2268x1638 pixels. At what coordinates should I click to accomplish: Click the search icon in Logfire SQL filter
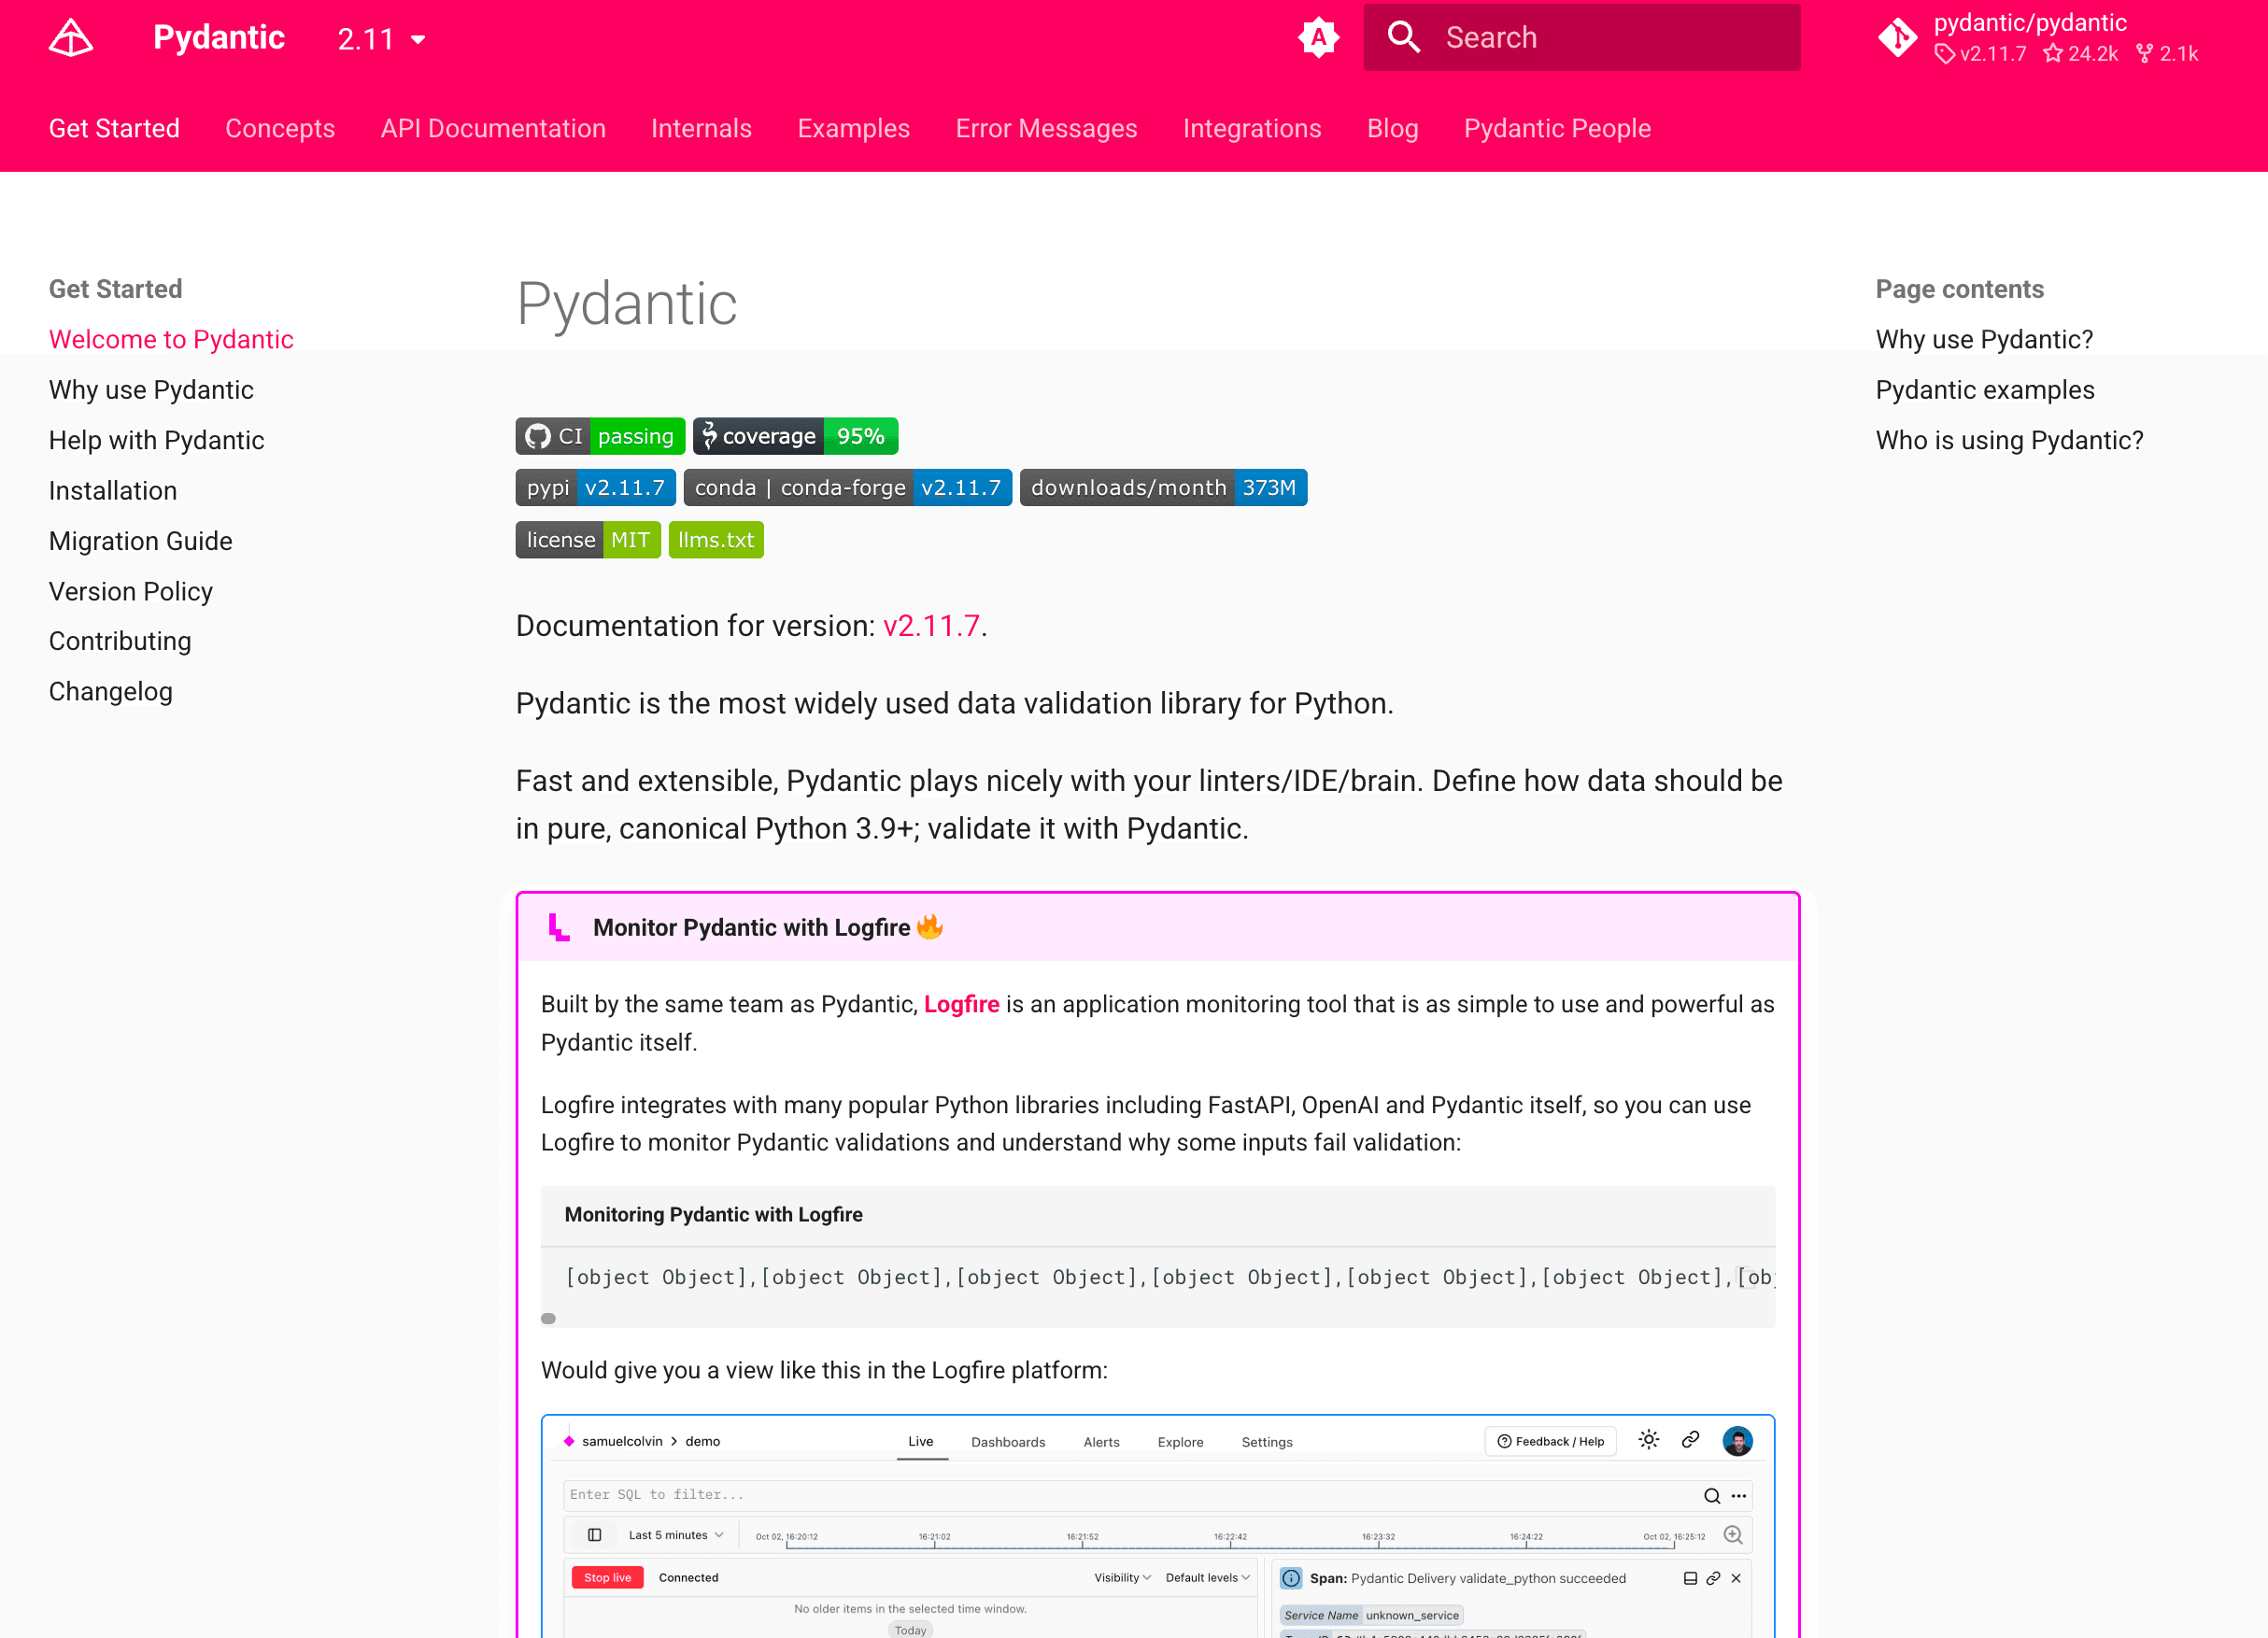1712,1496
